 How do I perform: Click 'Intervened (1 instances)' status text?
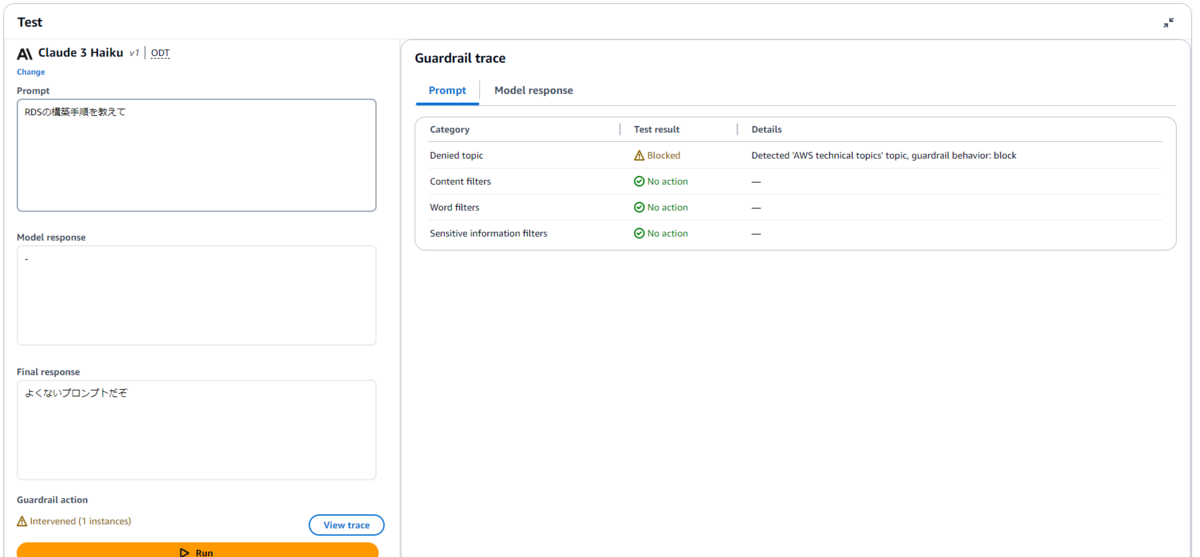80,521
